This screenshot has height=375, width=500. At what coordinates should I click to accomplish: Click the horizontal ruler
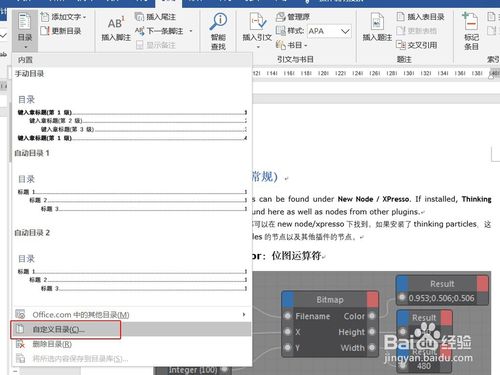click(375, 73)
